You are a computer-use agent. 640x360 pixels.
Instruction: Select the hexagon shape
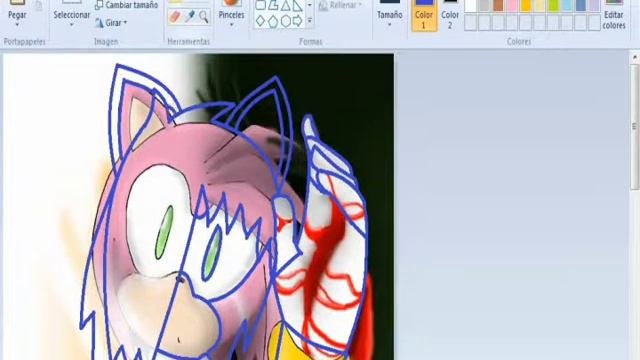[286, 20]
